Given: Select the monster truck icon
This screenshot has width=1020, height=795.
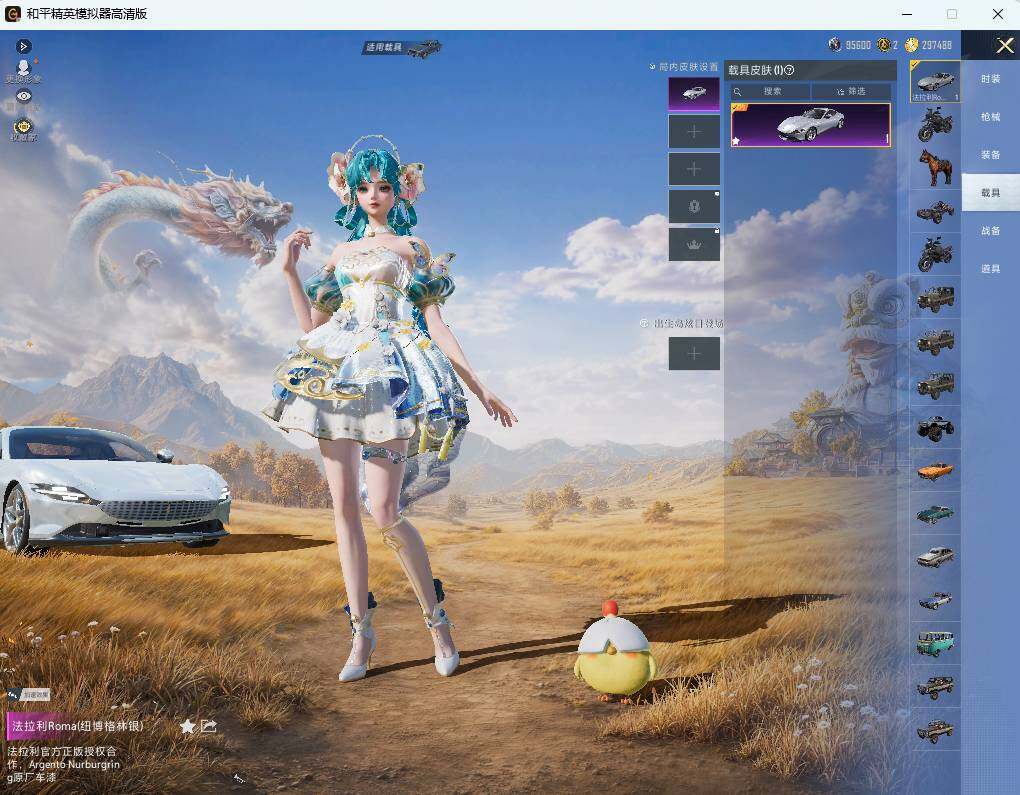Looking at the screenshot, I should (935, 427).
